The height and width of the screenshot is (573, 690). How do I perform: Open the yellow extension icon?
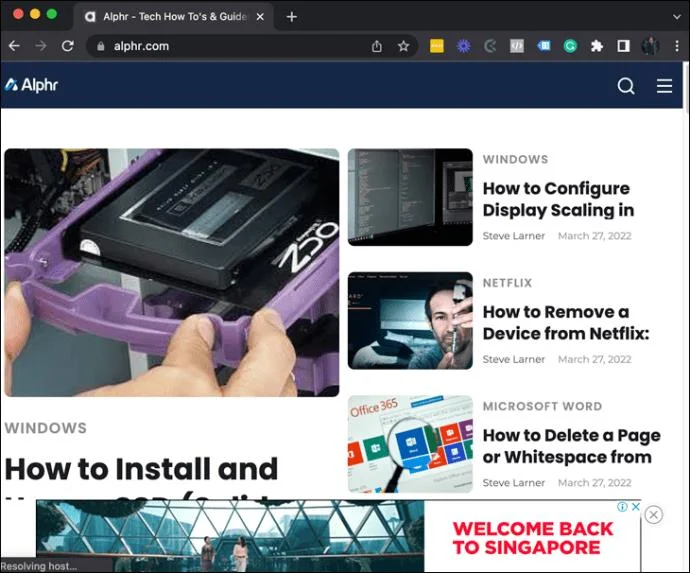pos(437,46)
